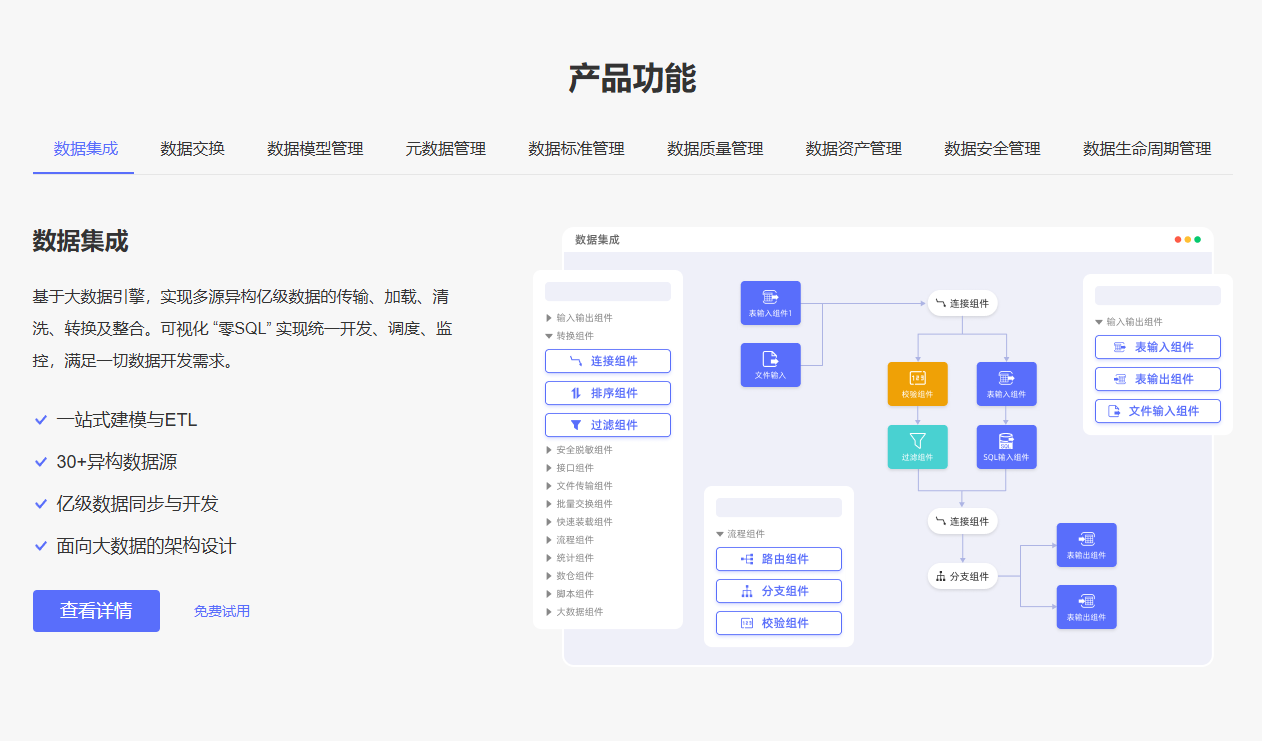Click the SQL输入组件 database node

(1006, 447)
